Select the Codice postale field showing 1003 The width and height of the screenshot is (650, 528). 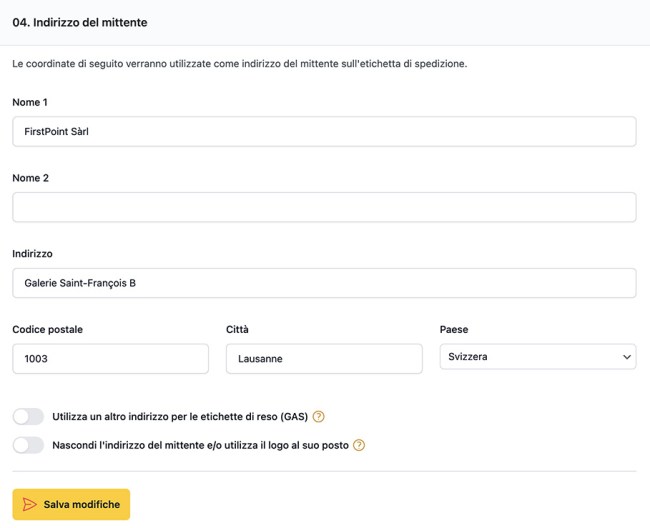click(110, 359)
